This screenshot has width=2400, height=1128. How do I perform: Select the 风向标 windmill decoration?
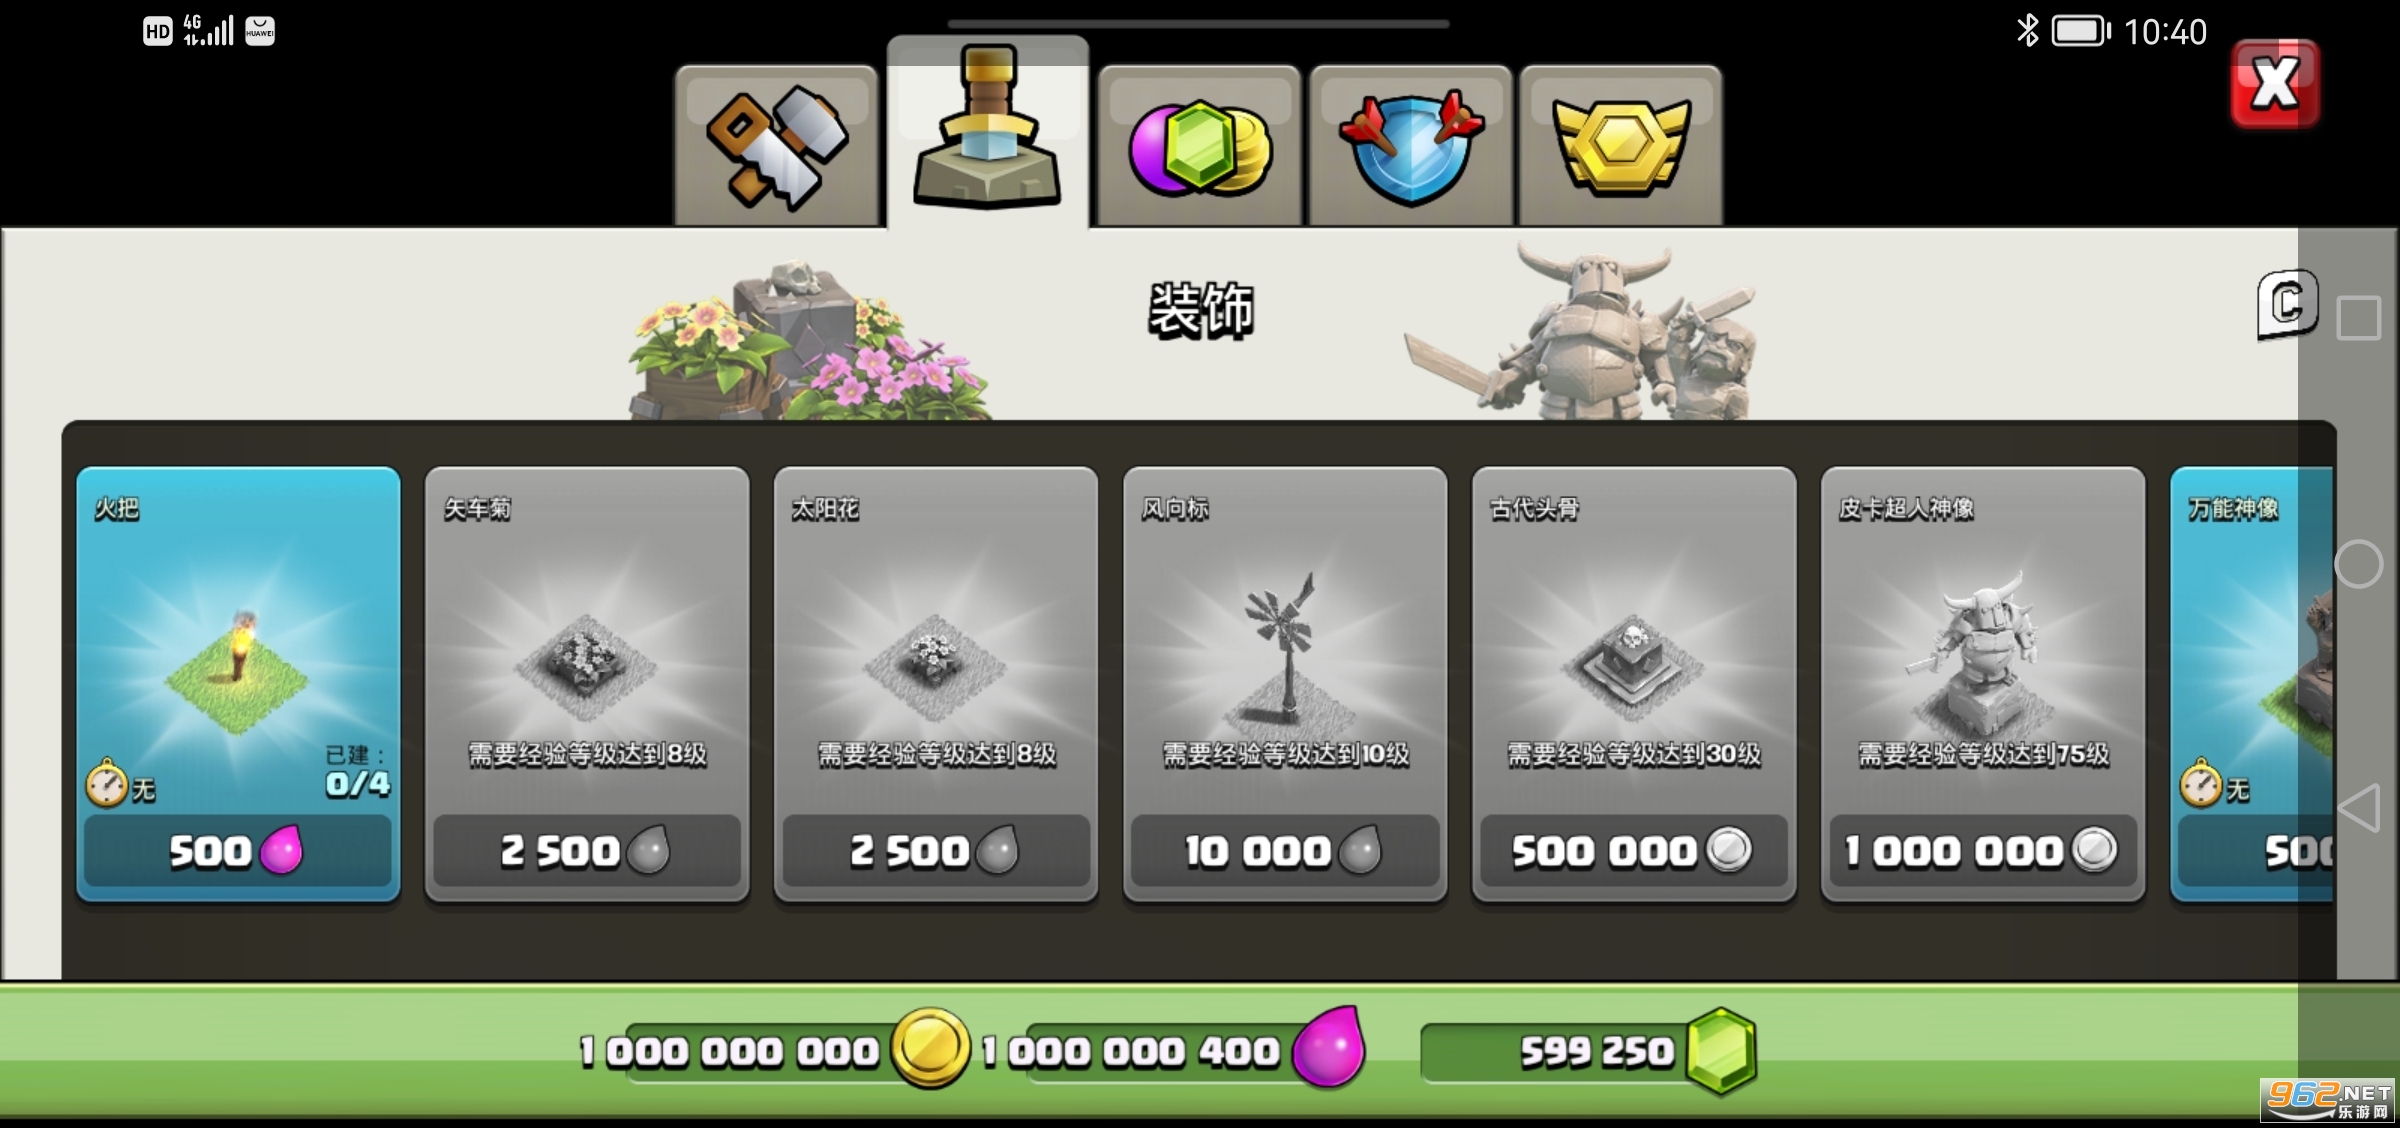[1285, 684]
